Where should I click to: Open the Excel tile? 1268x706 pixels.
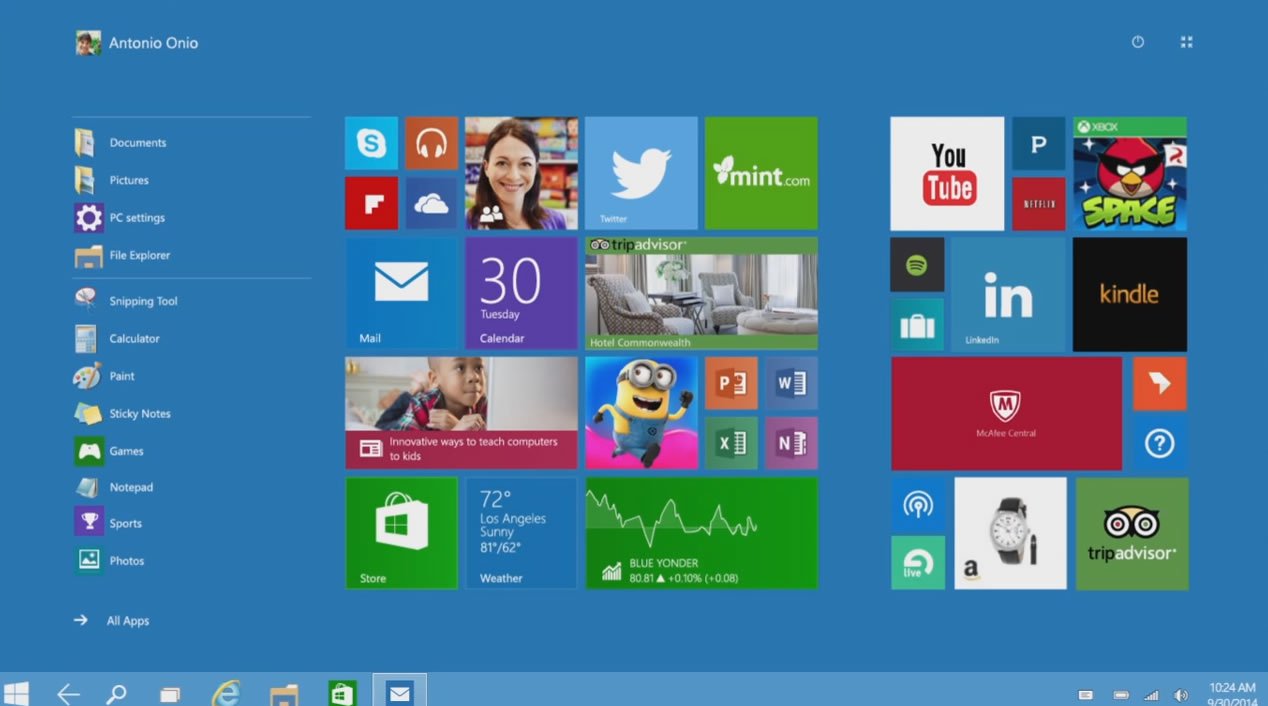[x=731, y=443]
